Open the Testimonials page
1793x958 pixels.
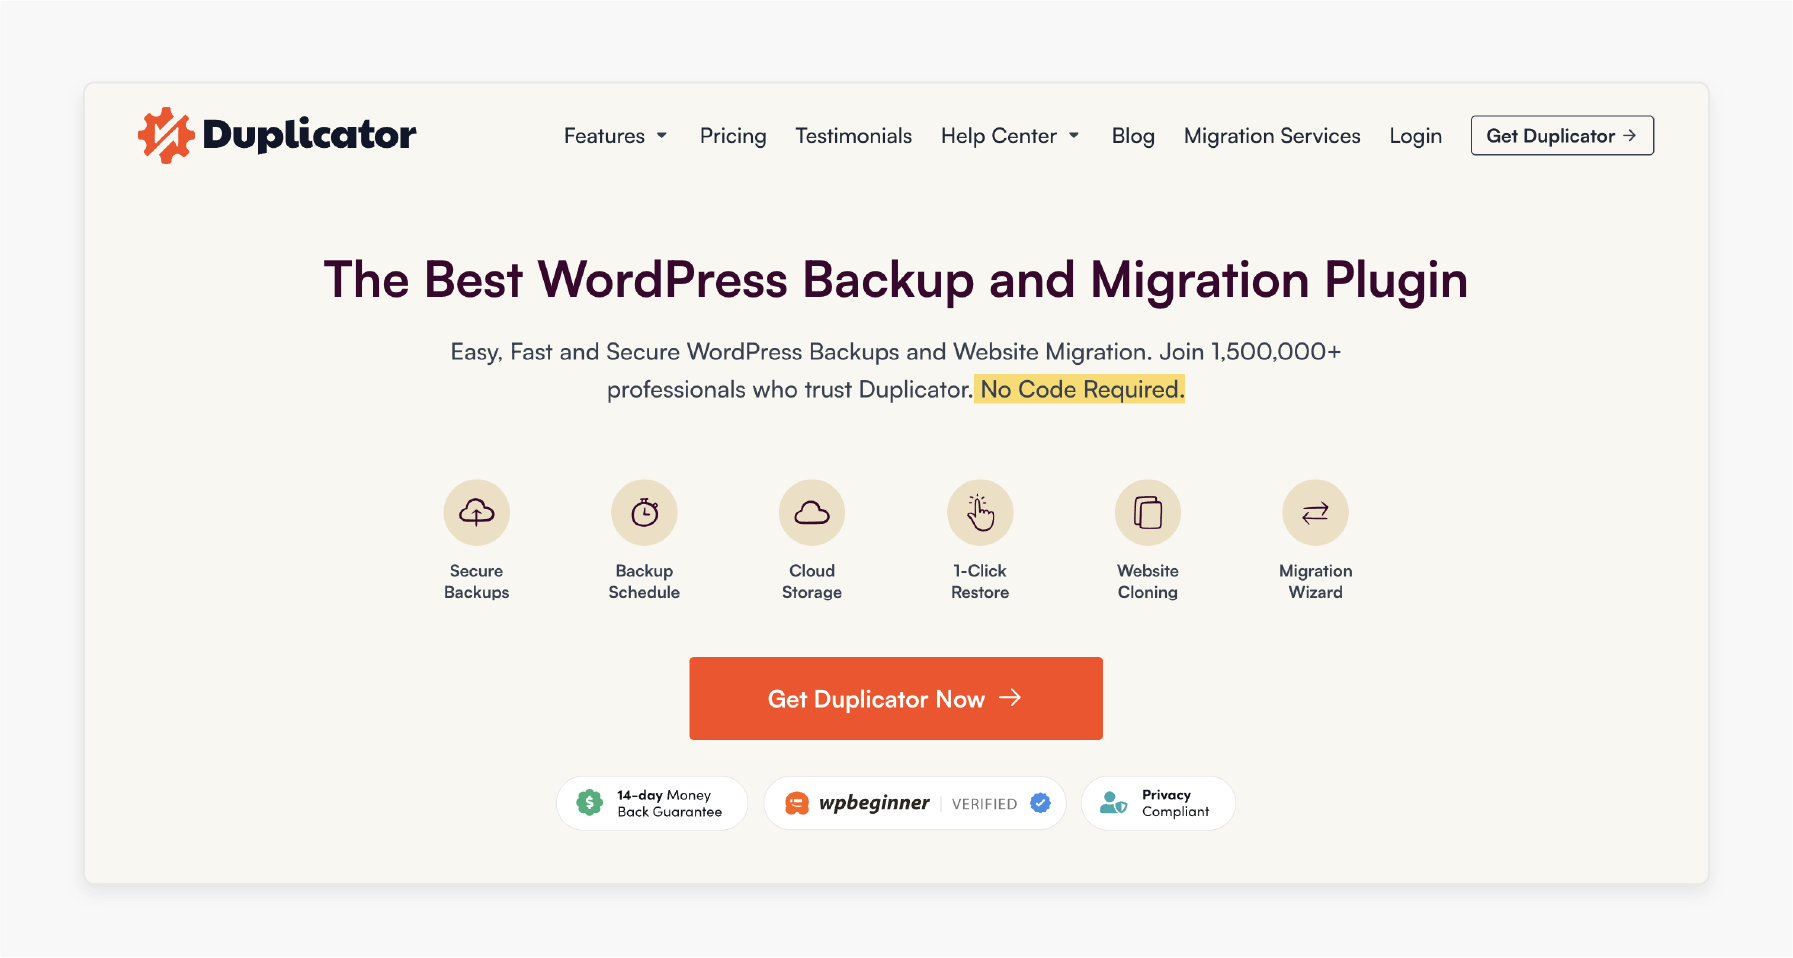pyautogui.click(x=854, y=136)
